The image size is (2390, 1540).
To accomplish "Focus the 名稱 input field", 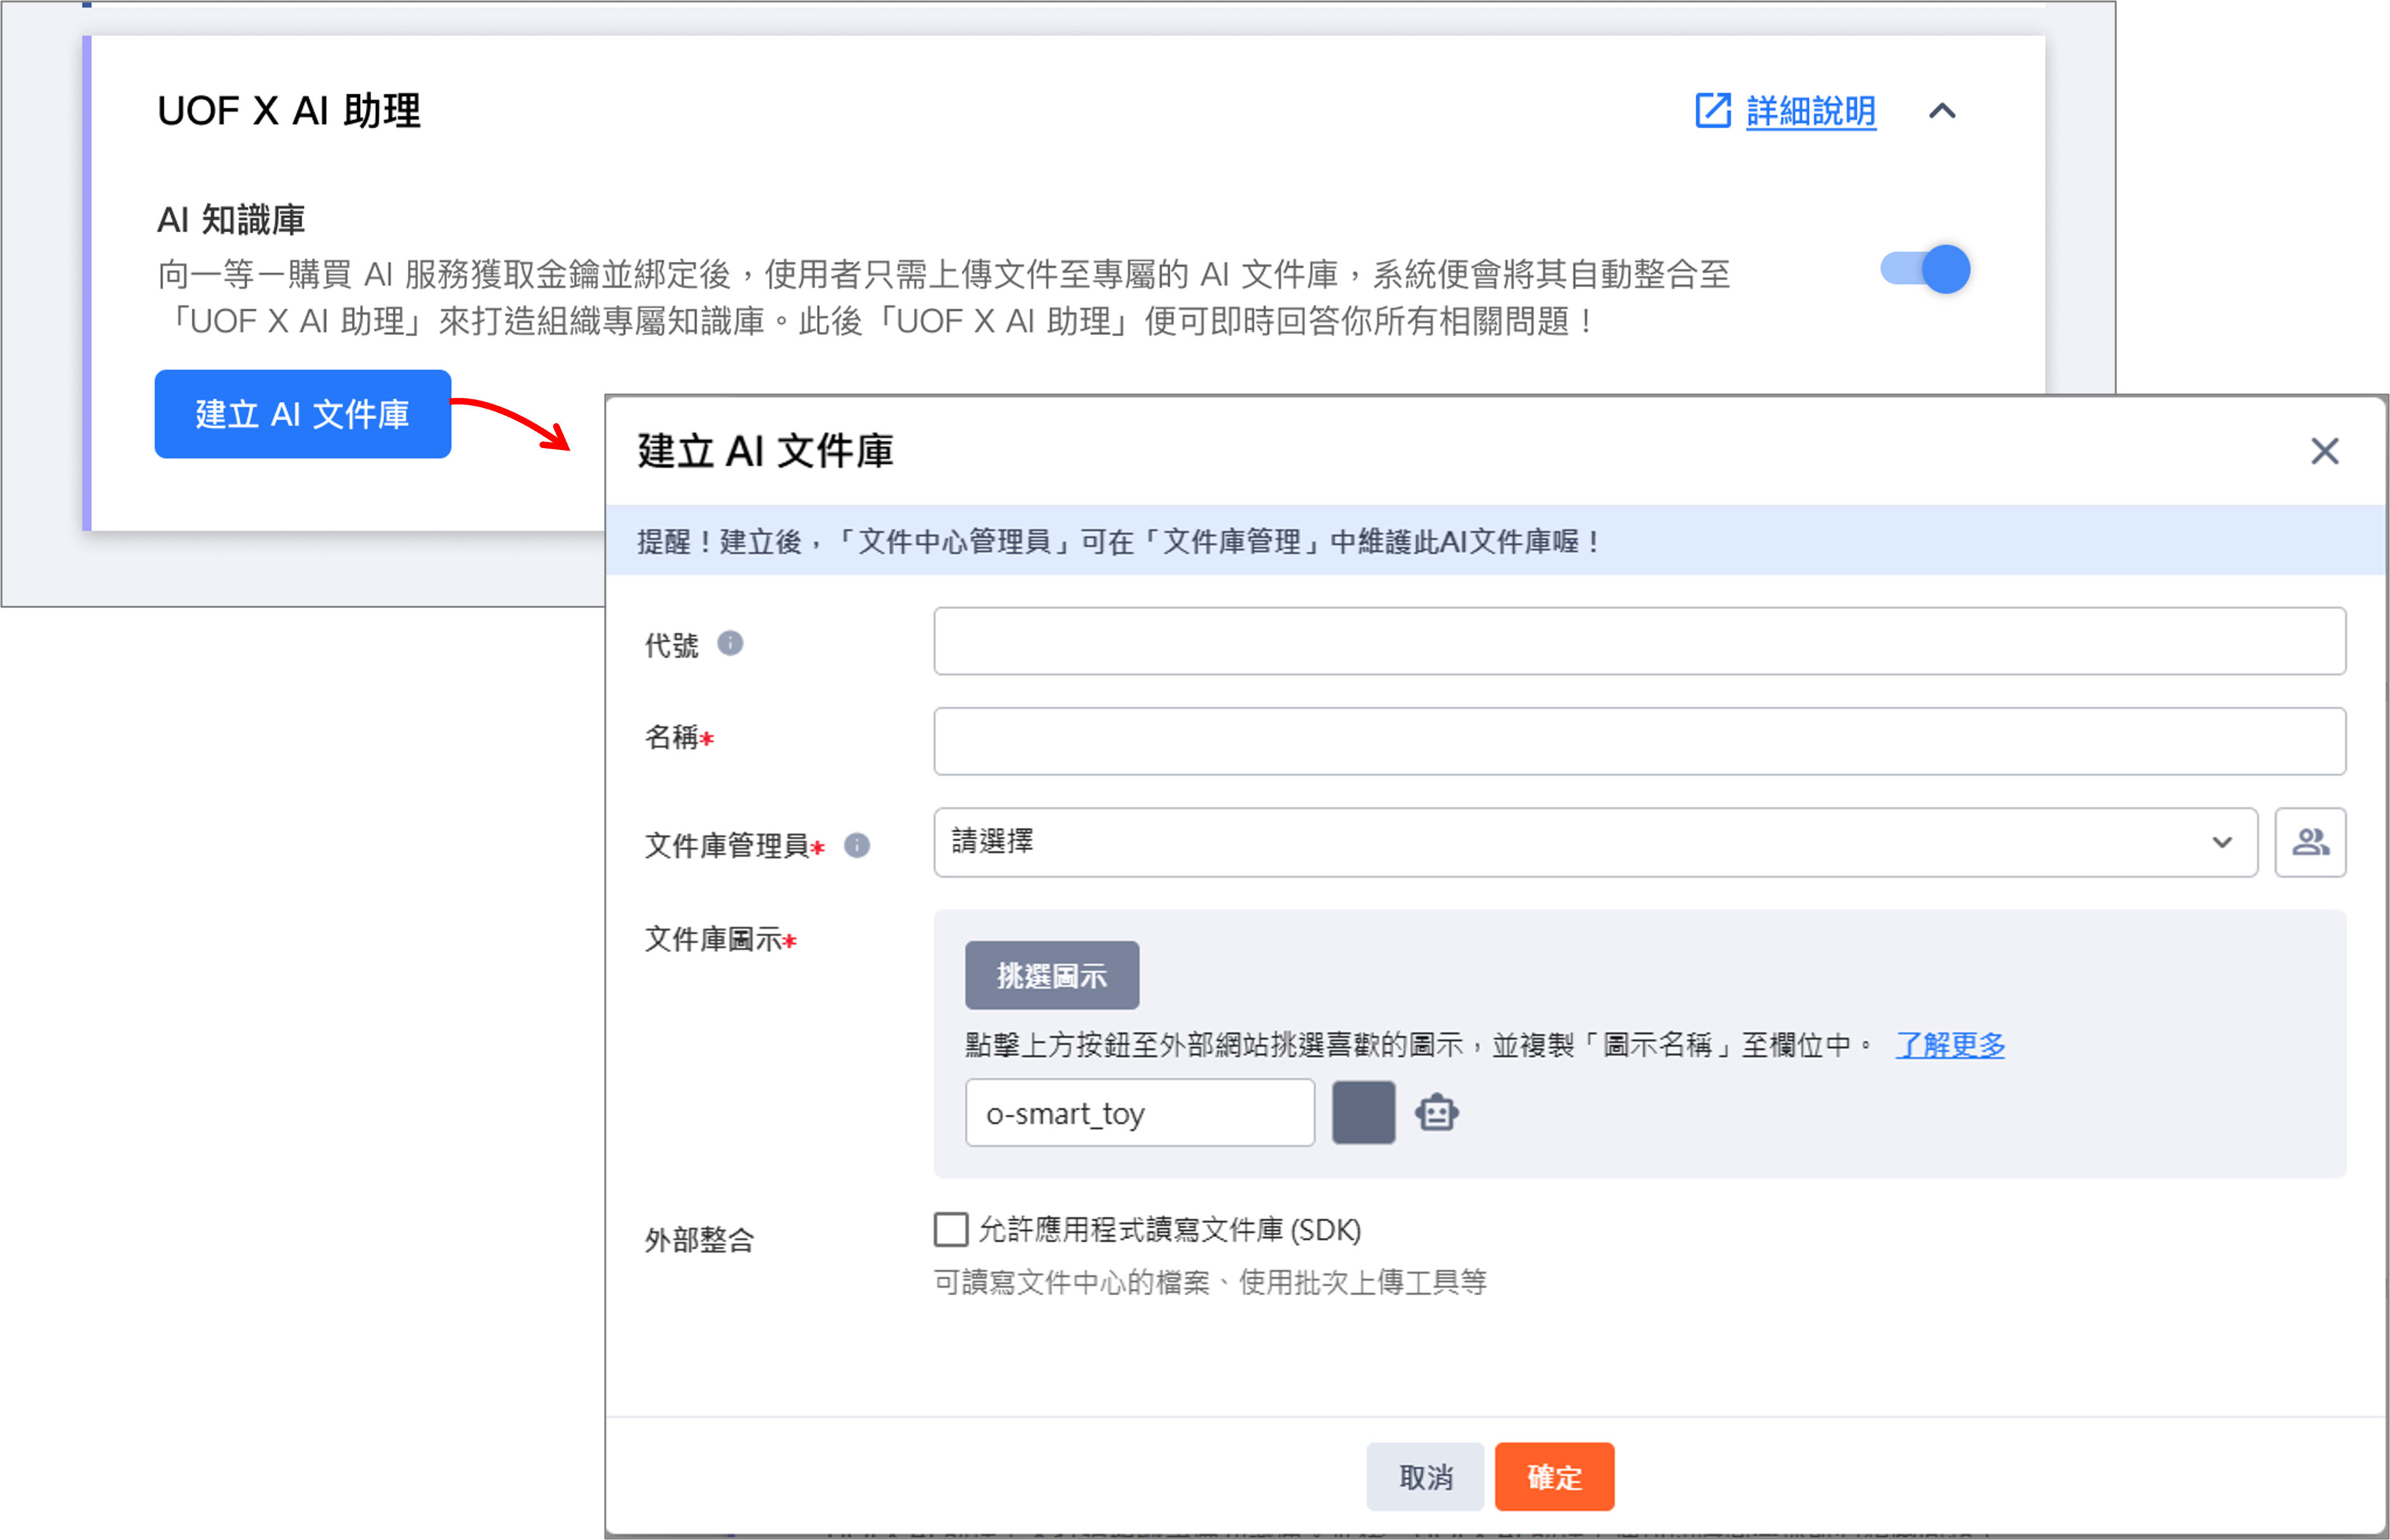I will pos(1639,741).
